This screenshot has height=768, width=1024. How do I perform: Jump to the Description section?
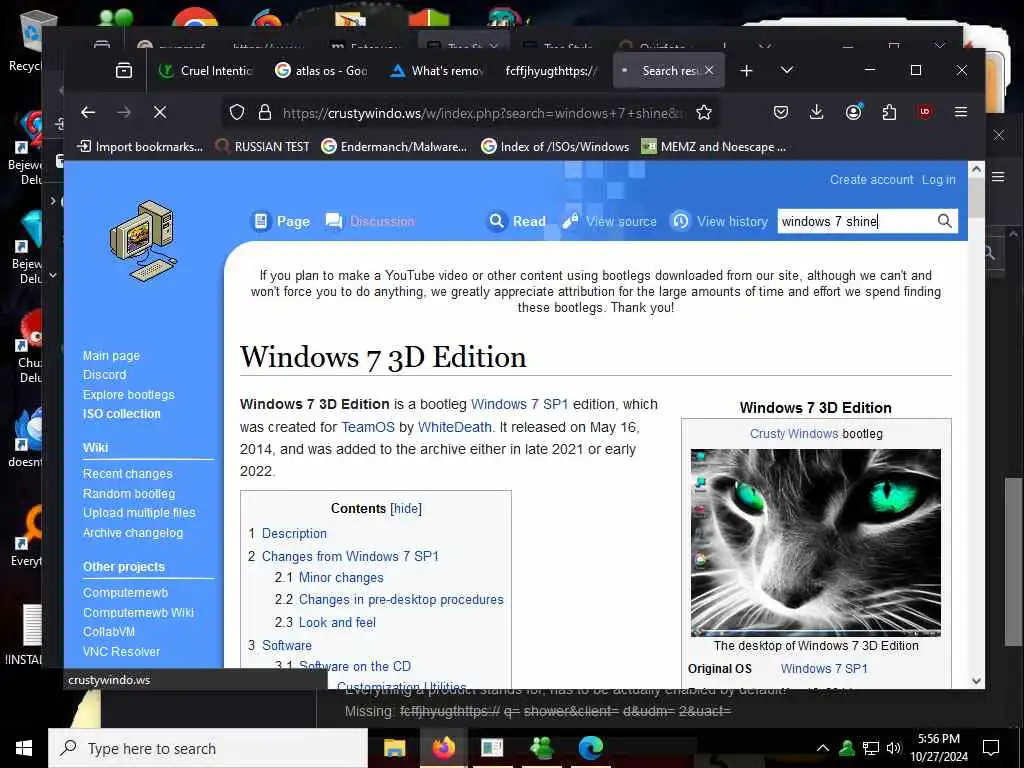click(x=294, y=534)
